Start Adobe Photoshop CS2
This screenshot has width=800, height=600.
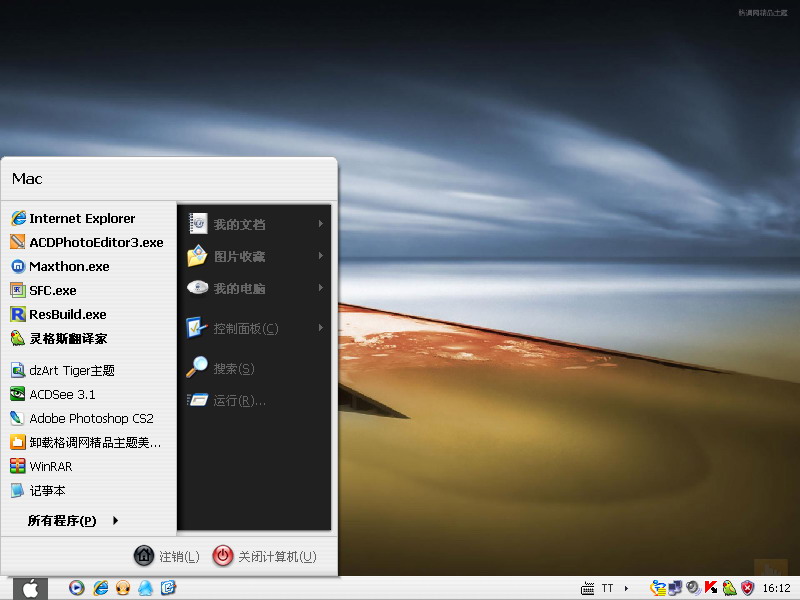88,418
